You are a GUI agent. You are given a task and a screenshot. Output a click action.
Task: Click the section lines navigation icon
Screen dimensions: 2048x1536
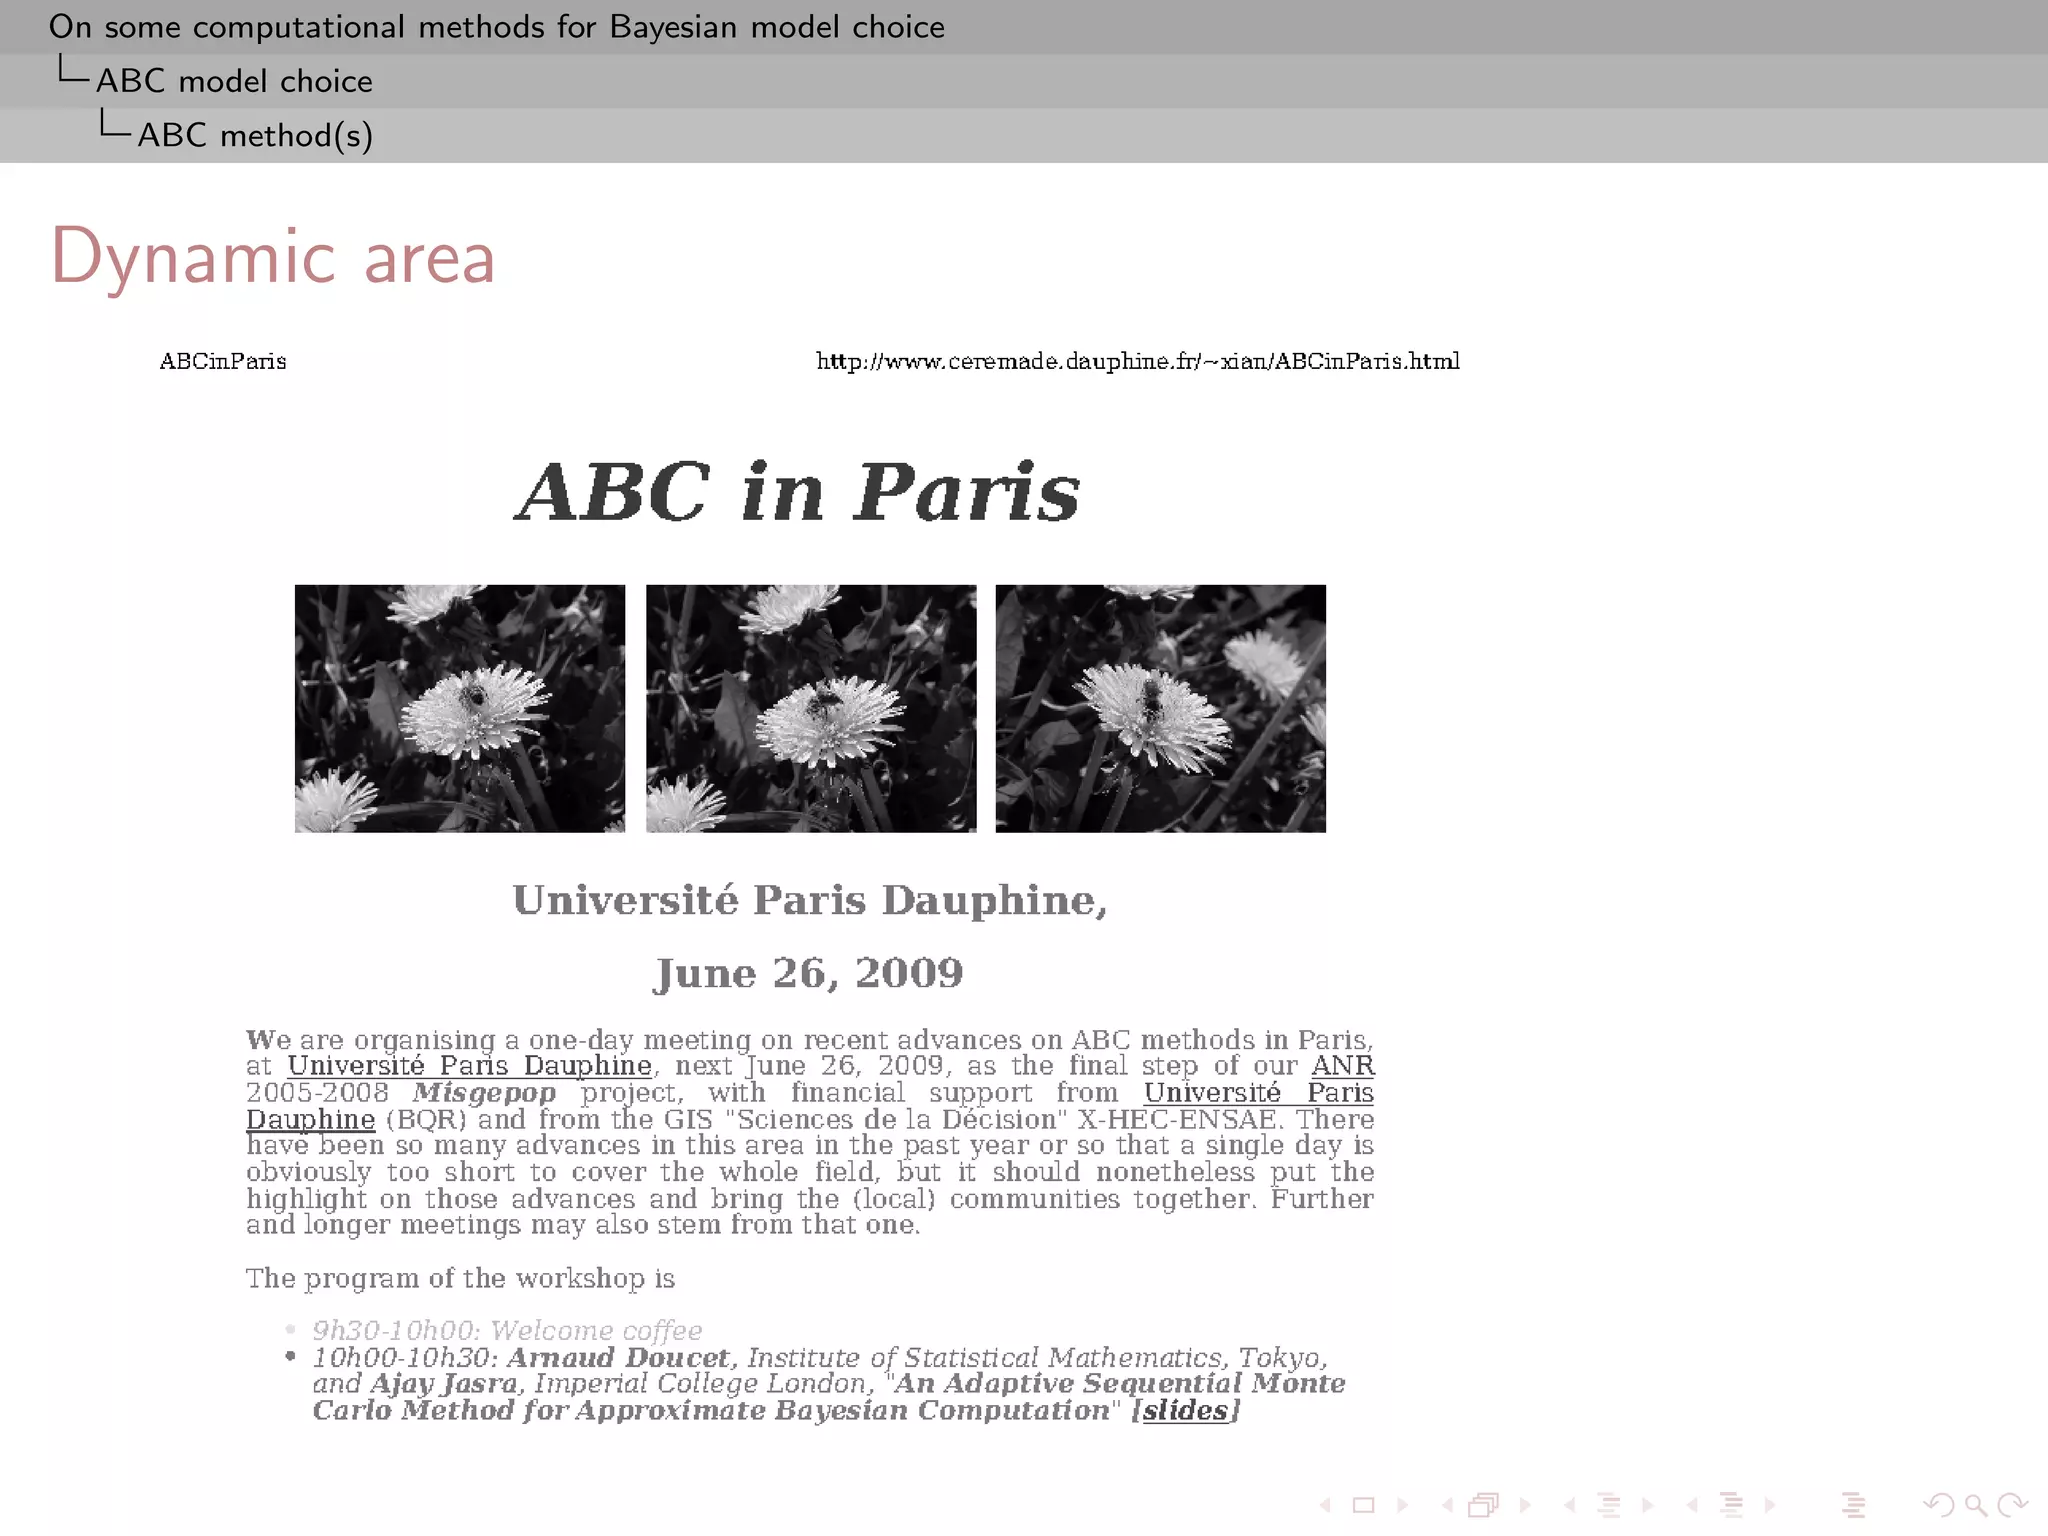(x=1732, y=1505)
